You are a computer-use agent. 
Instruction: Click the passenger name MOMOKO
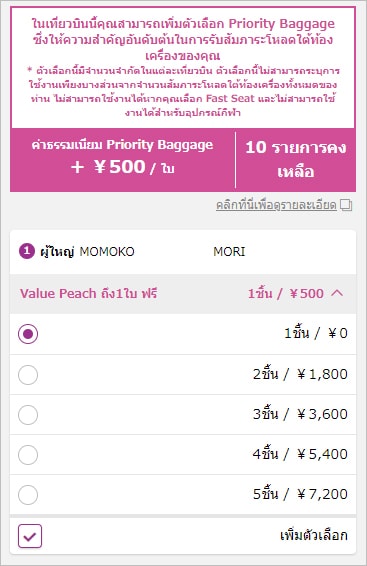pos(107,252)
